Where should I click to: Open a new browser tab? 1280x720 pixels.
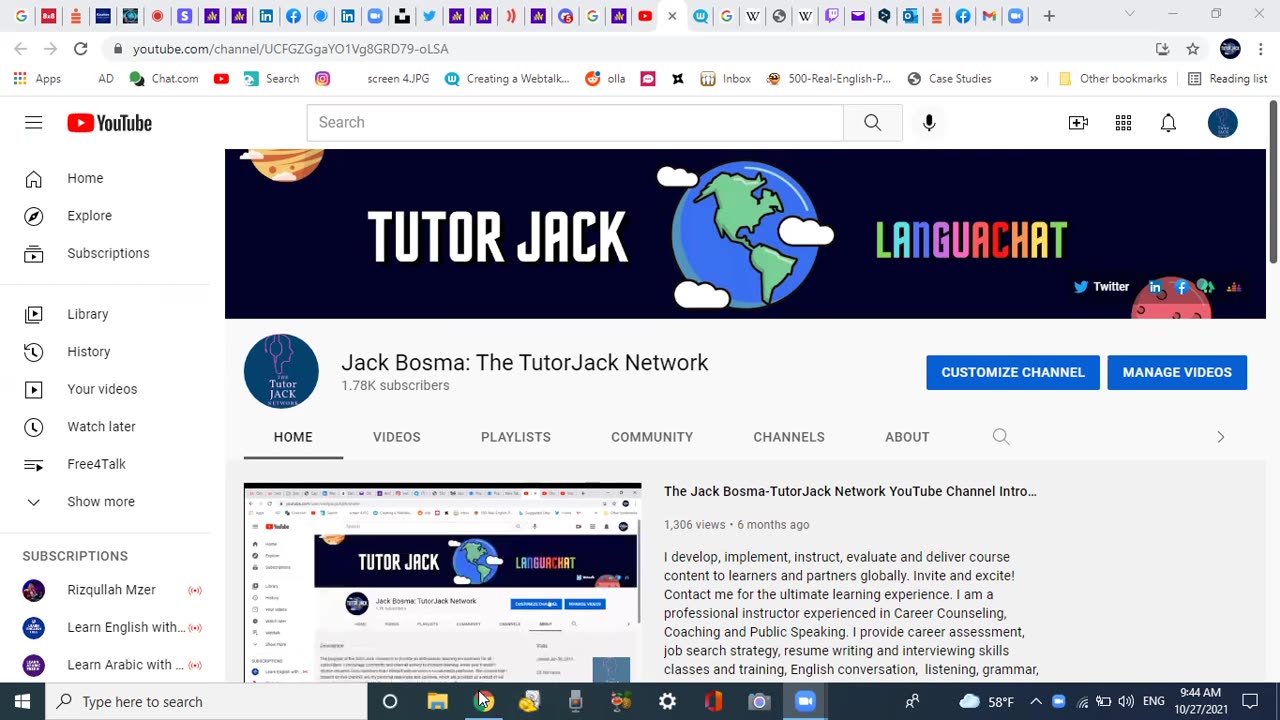[x=1049, y=16]
